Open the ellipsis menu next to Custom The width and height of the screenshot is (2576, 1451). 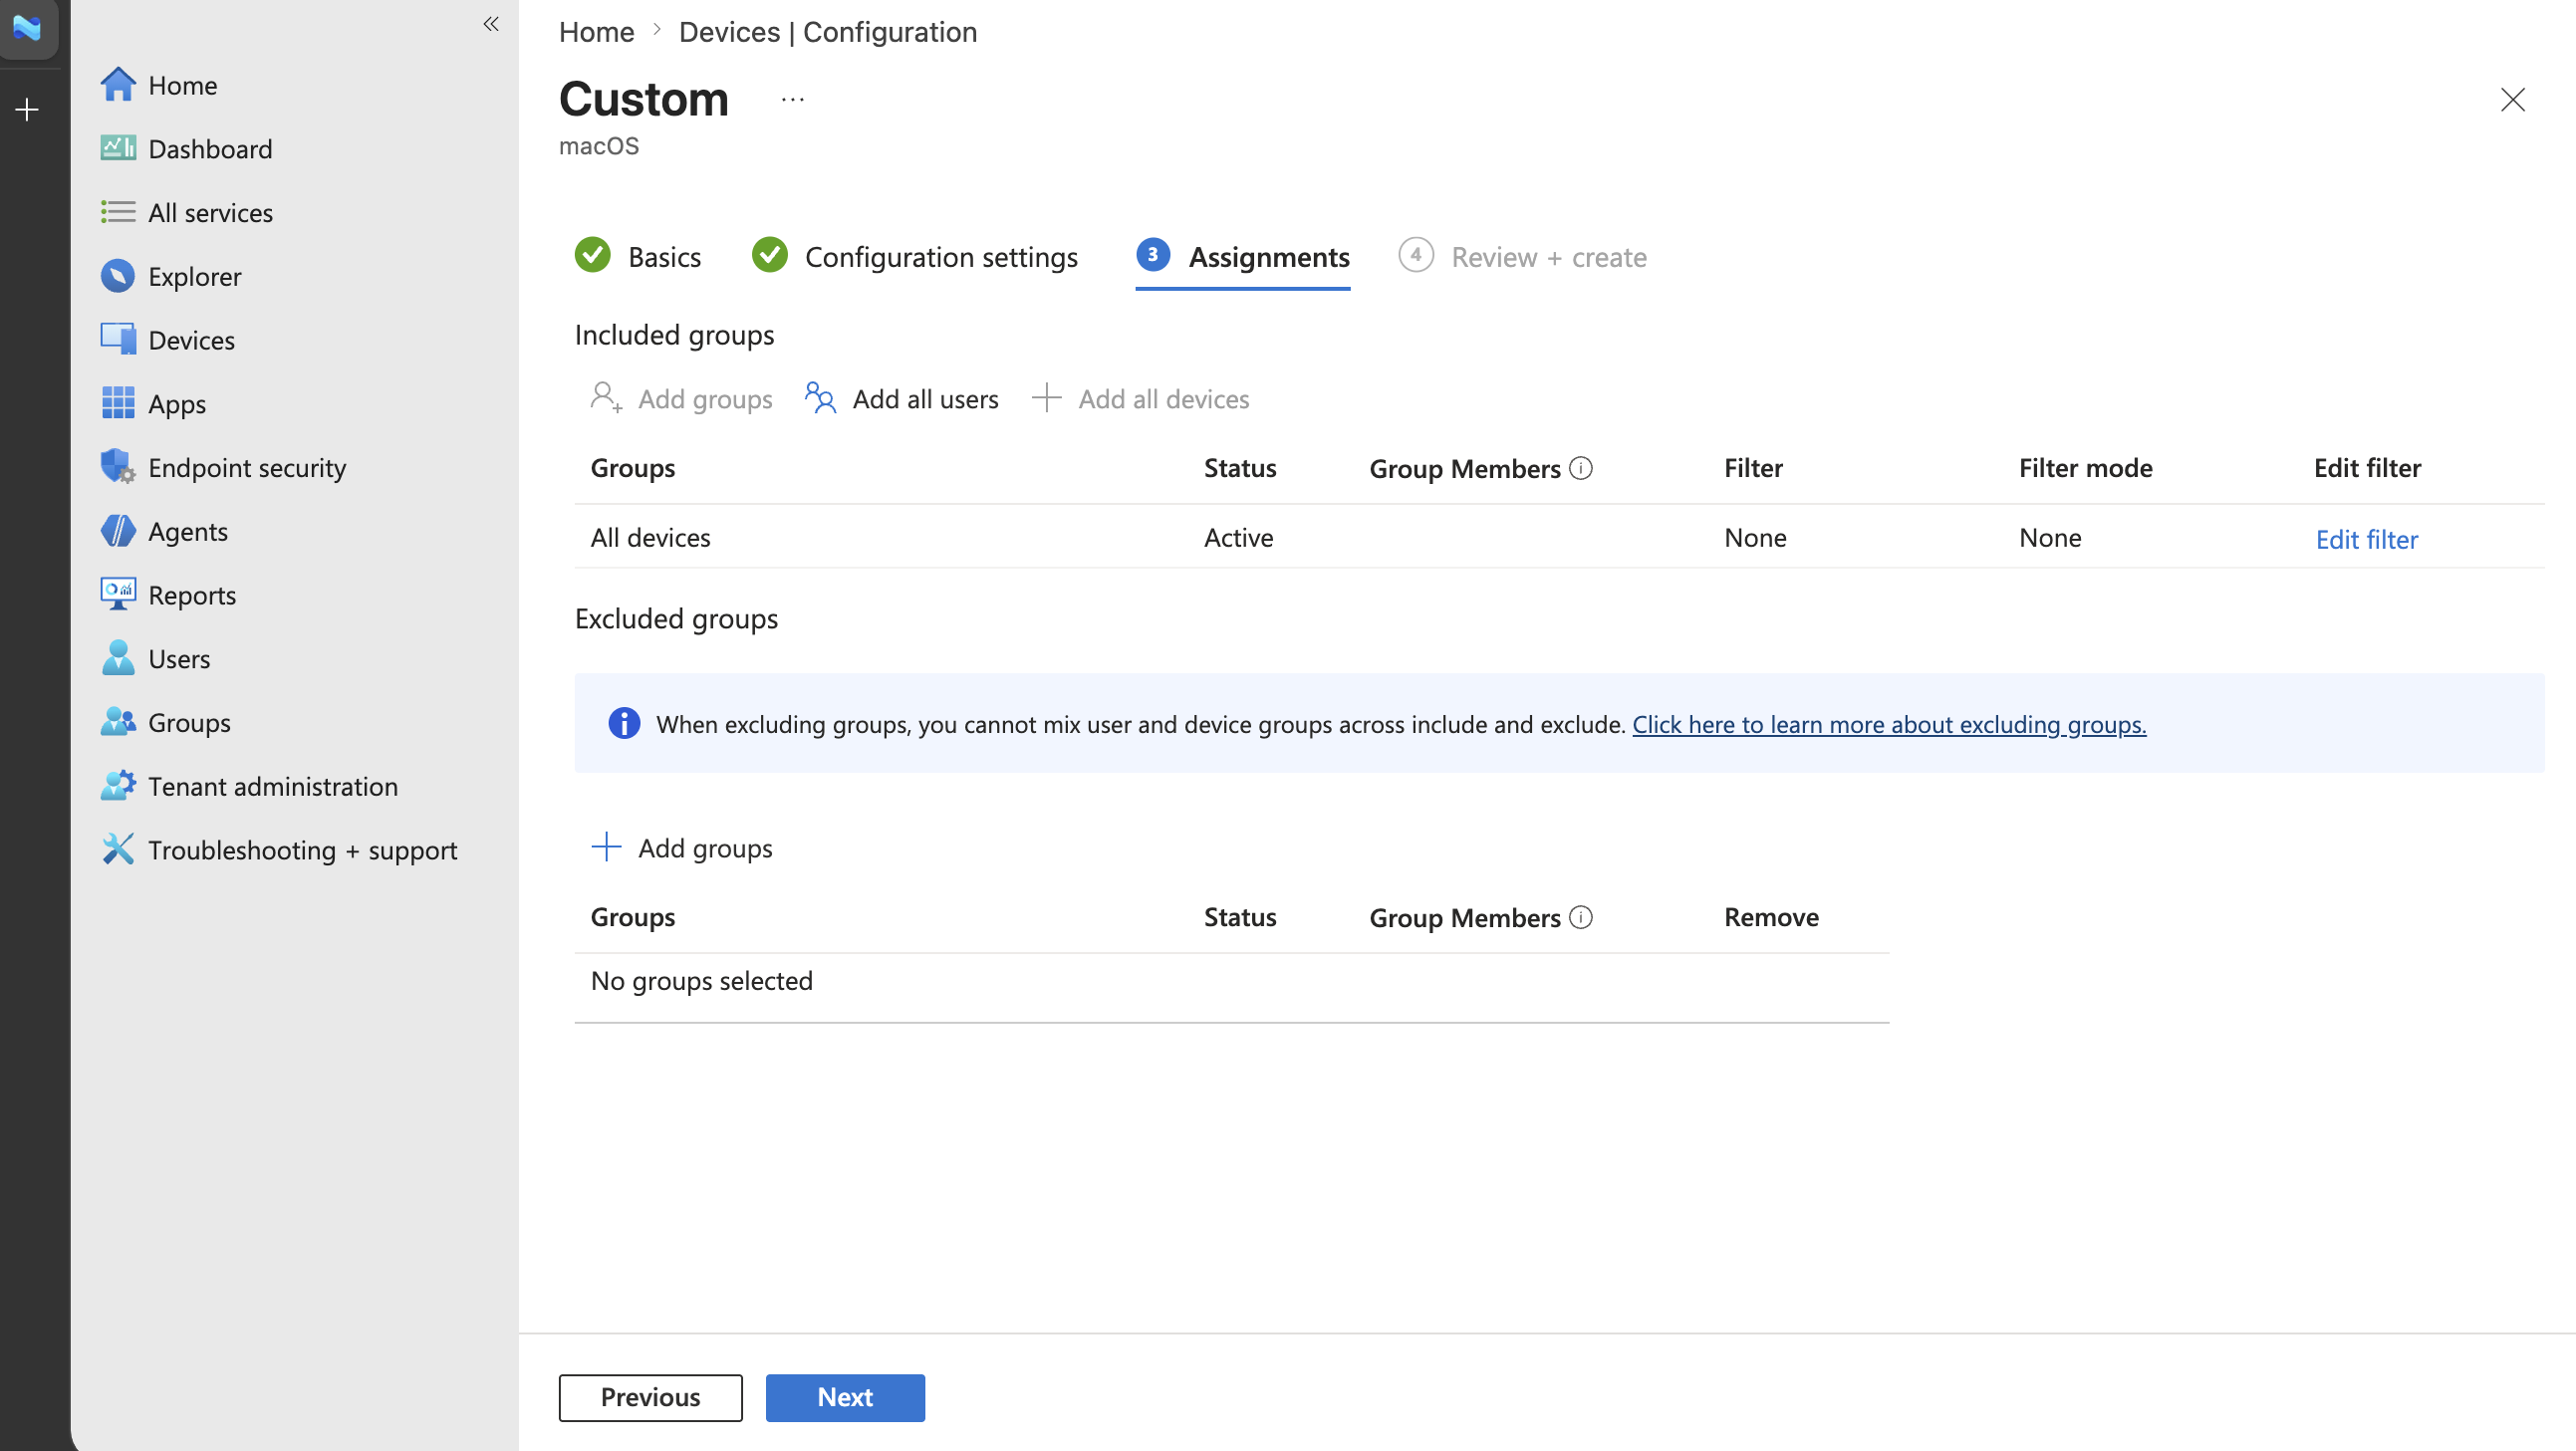point(793,99)
